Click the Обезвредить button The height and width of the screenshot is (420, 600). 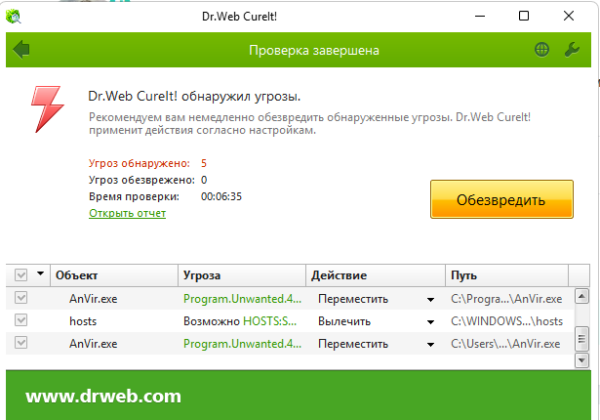(502, 199)
